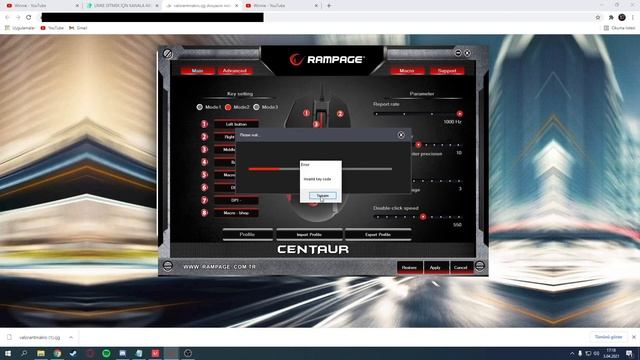This screenshot has width=640, height=360.
Task: Select Mode2 radio button
Action: [x=228, y=107]
